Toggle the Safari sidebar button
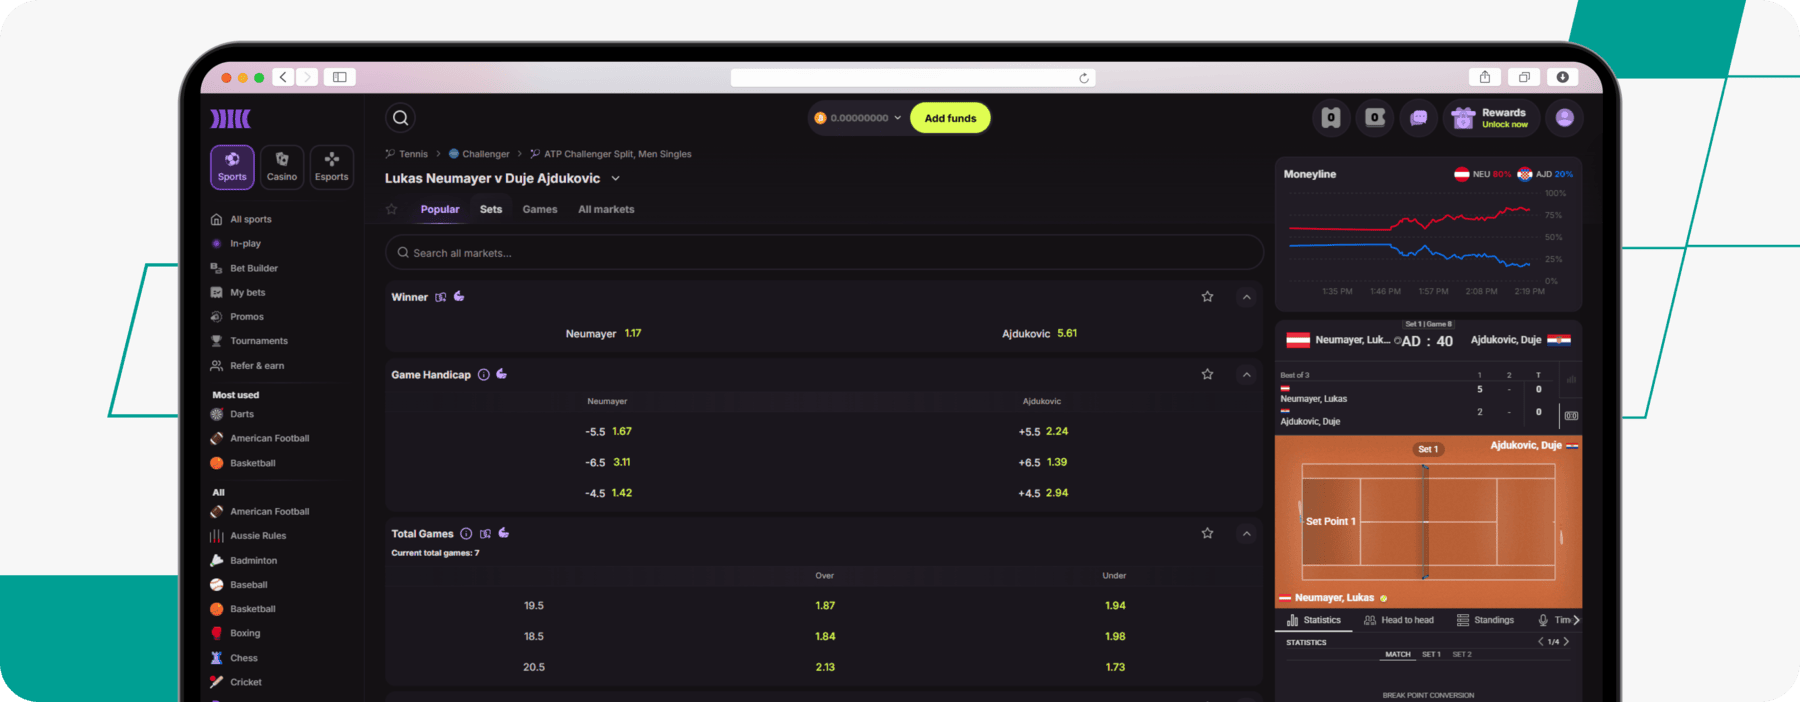The height and width of the screenshot is (702, 1800). [x=340, y=77]
